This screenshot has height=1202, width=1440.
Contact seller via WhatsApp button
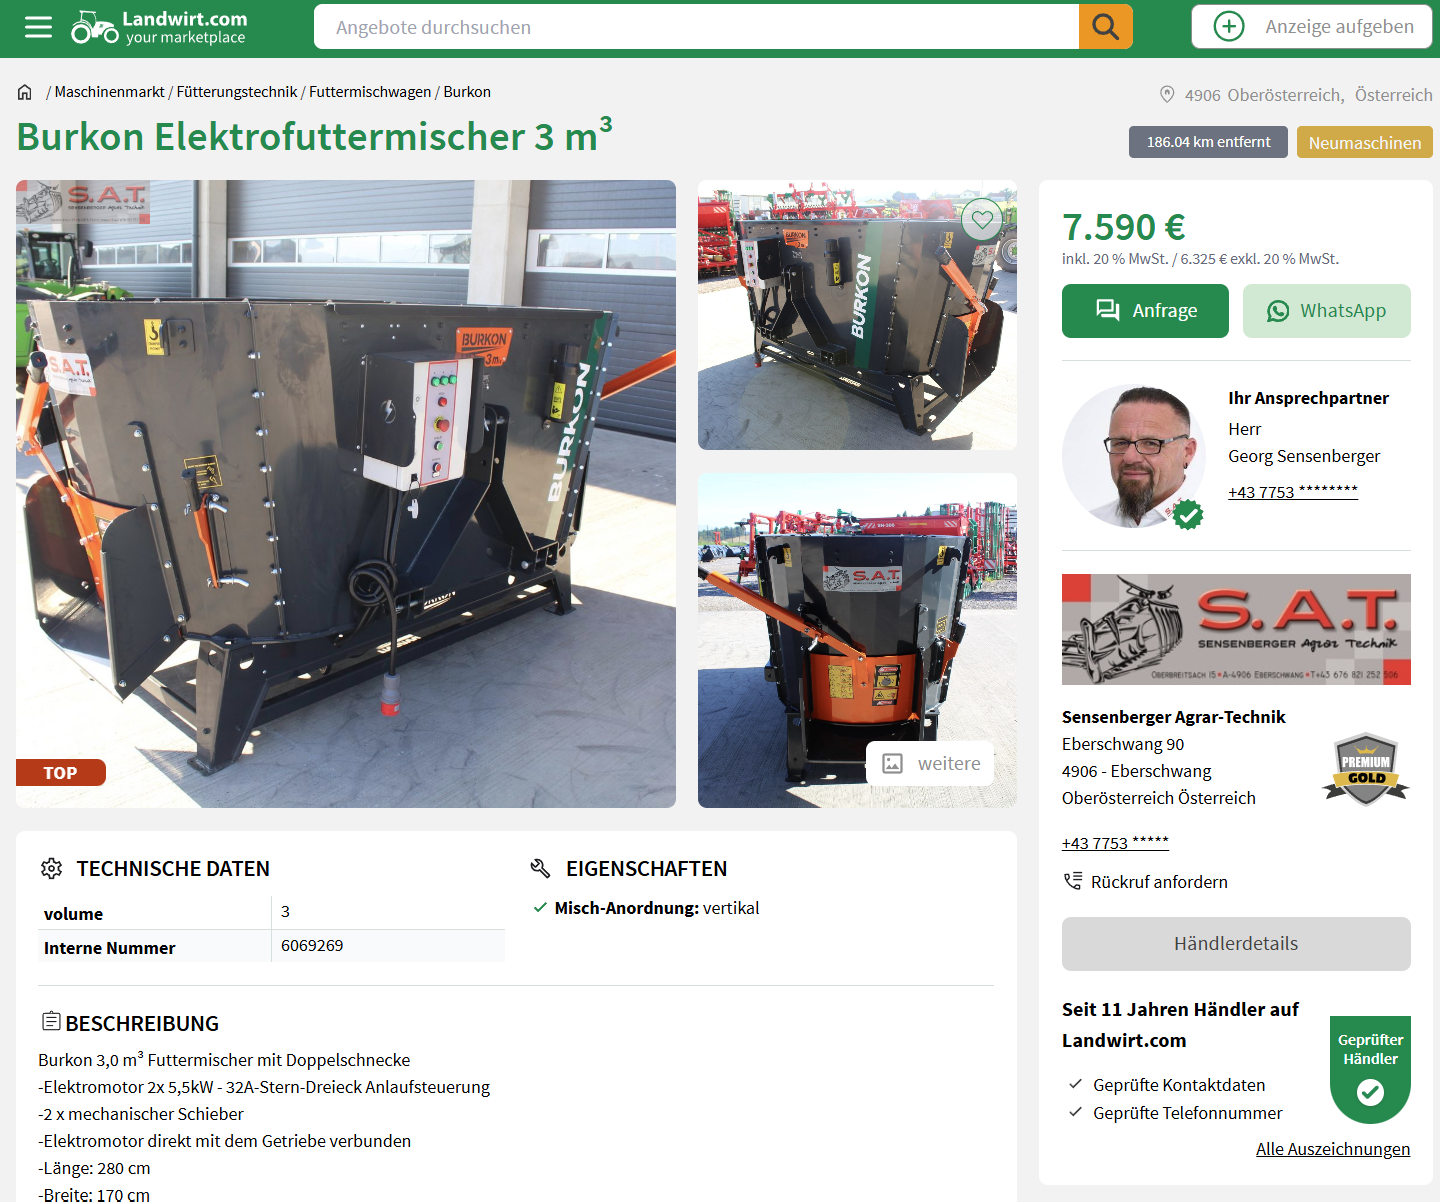[x=1327, y=311]
